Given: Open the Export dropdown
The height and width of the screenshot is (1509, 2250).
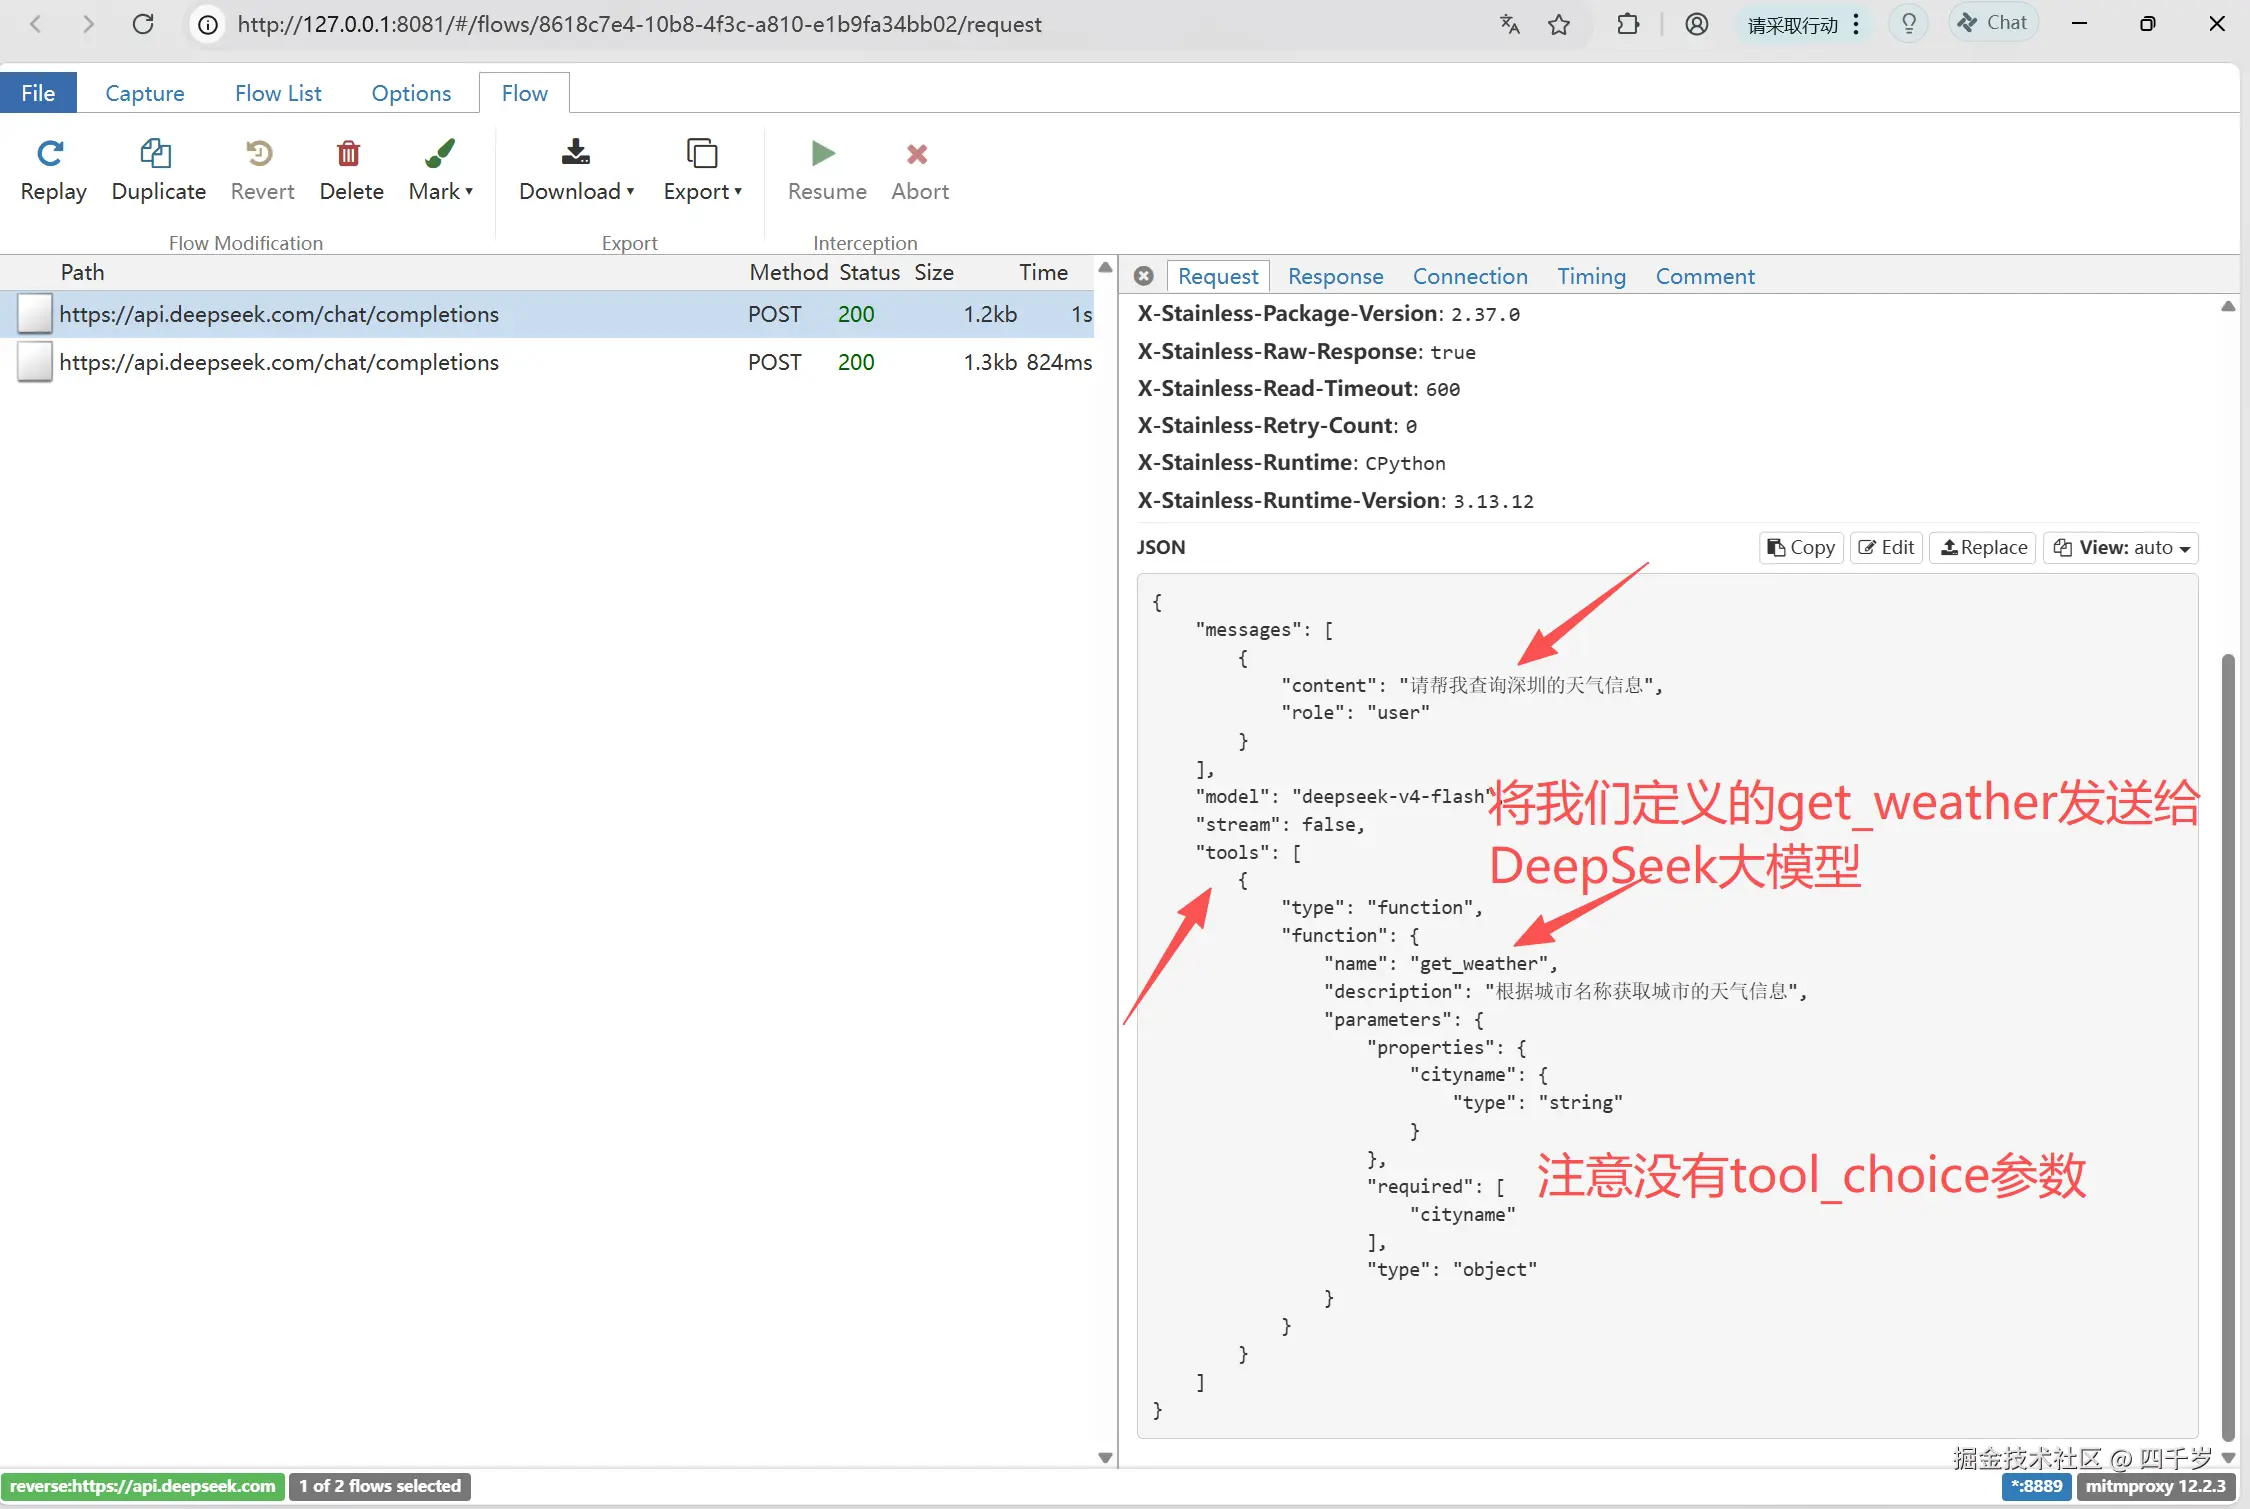Looking at the screenshot, I should click(x=702, y=170).
